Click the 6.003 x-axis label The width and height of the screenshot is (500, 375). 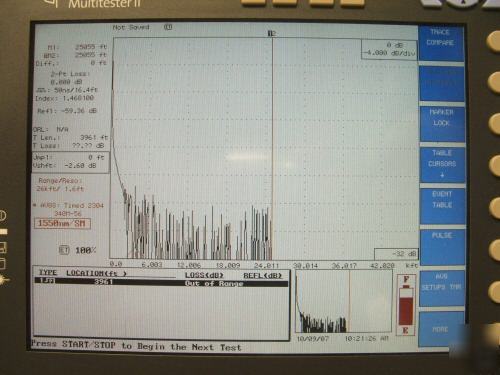click(x=152, y=265)
